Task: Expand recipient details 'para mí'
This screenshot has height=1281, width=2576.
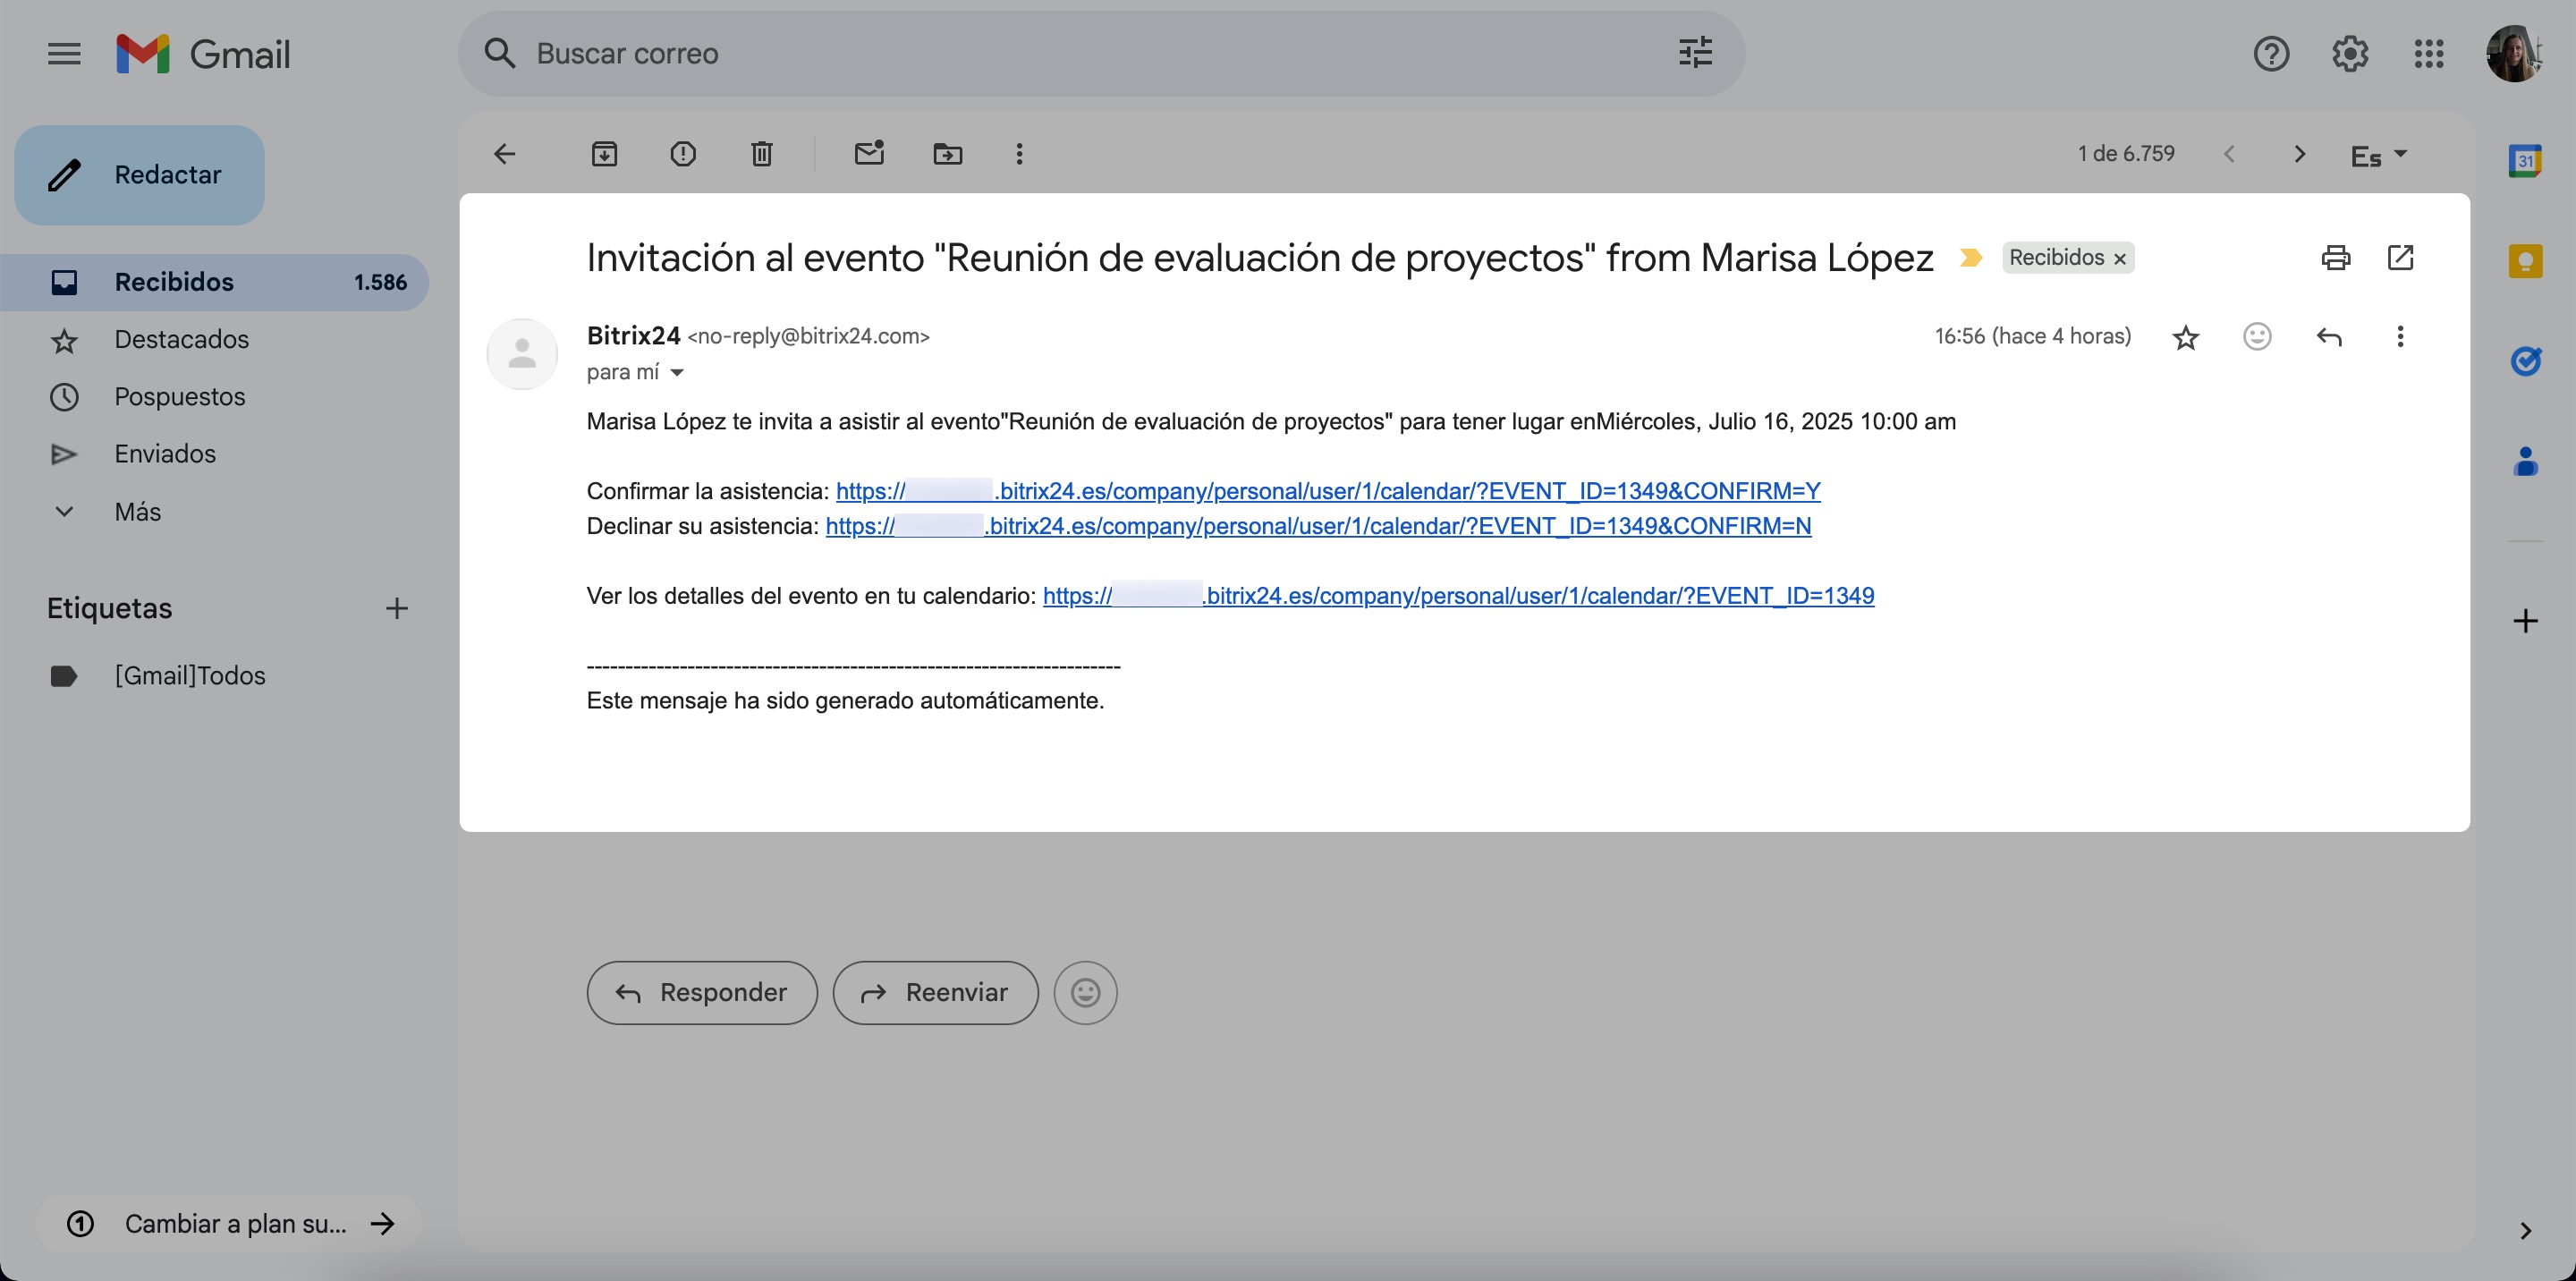Action: [677, 373]
